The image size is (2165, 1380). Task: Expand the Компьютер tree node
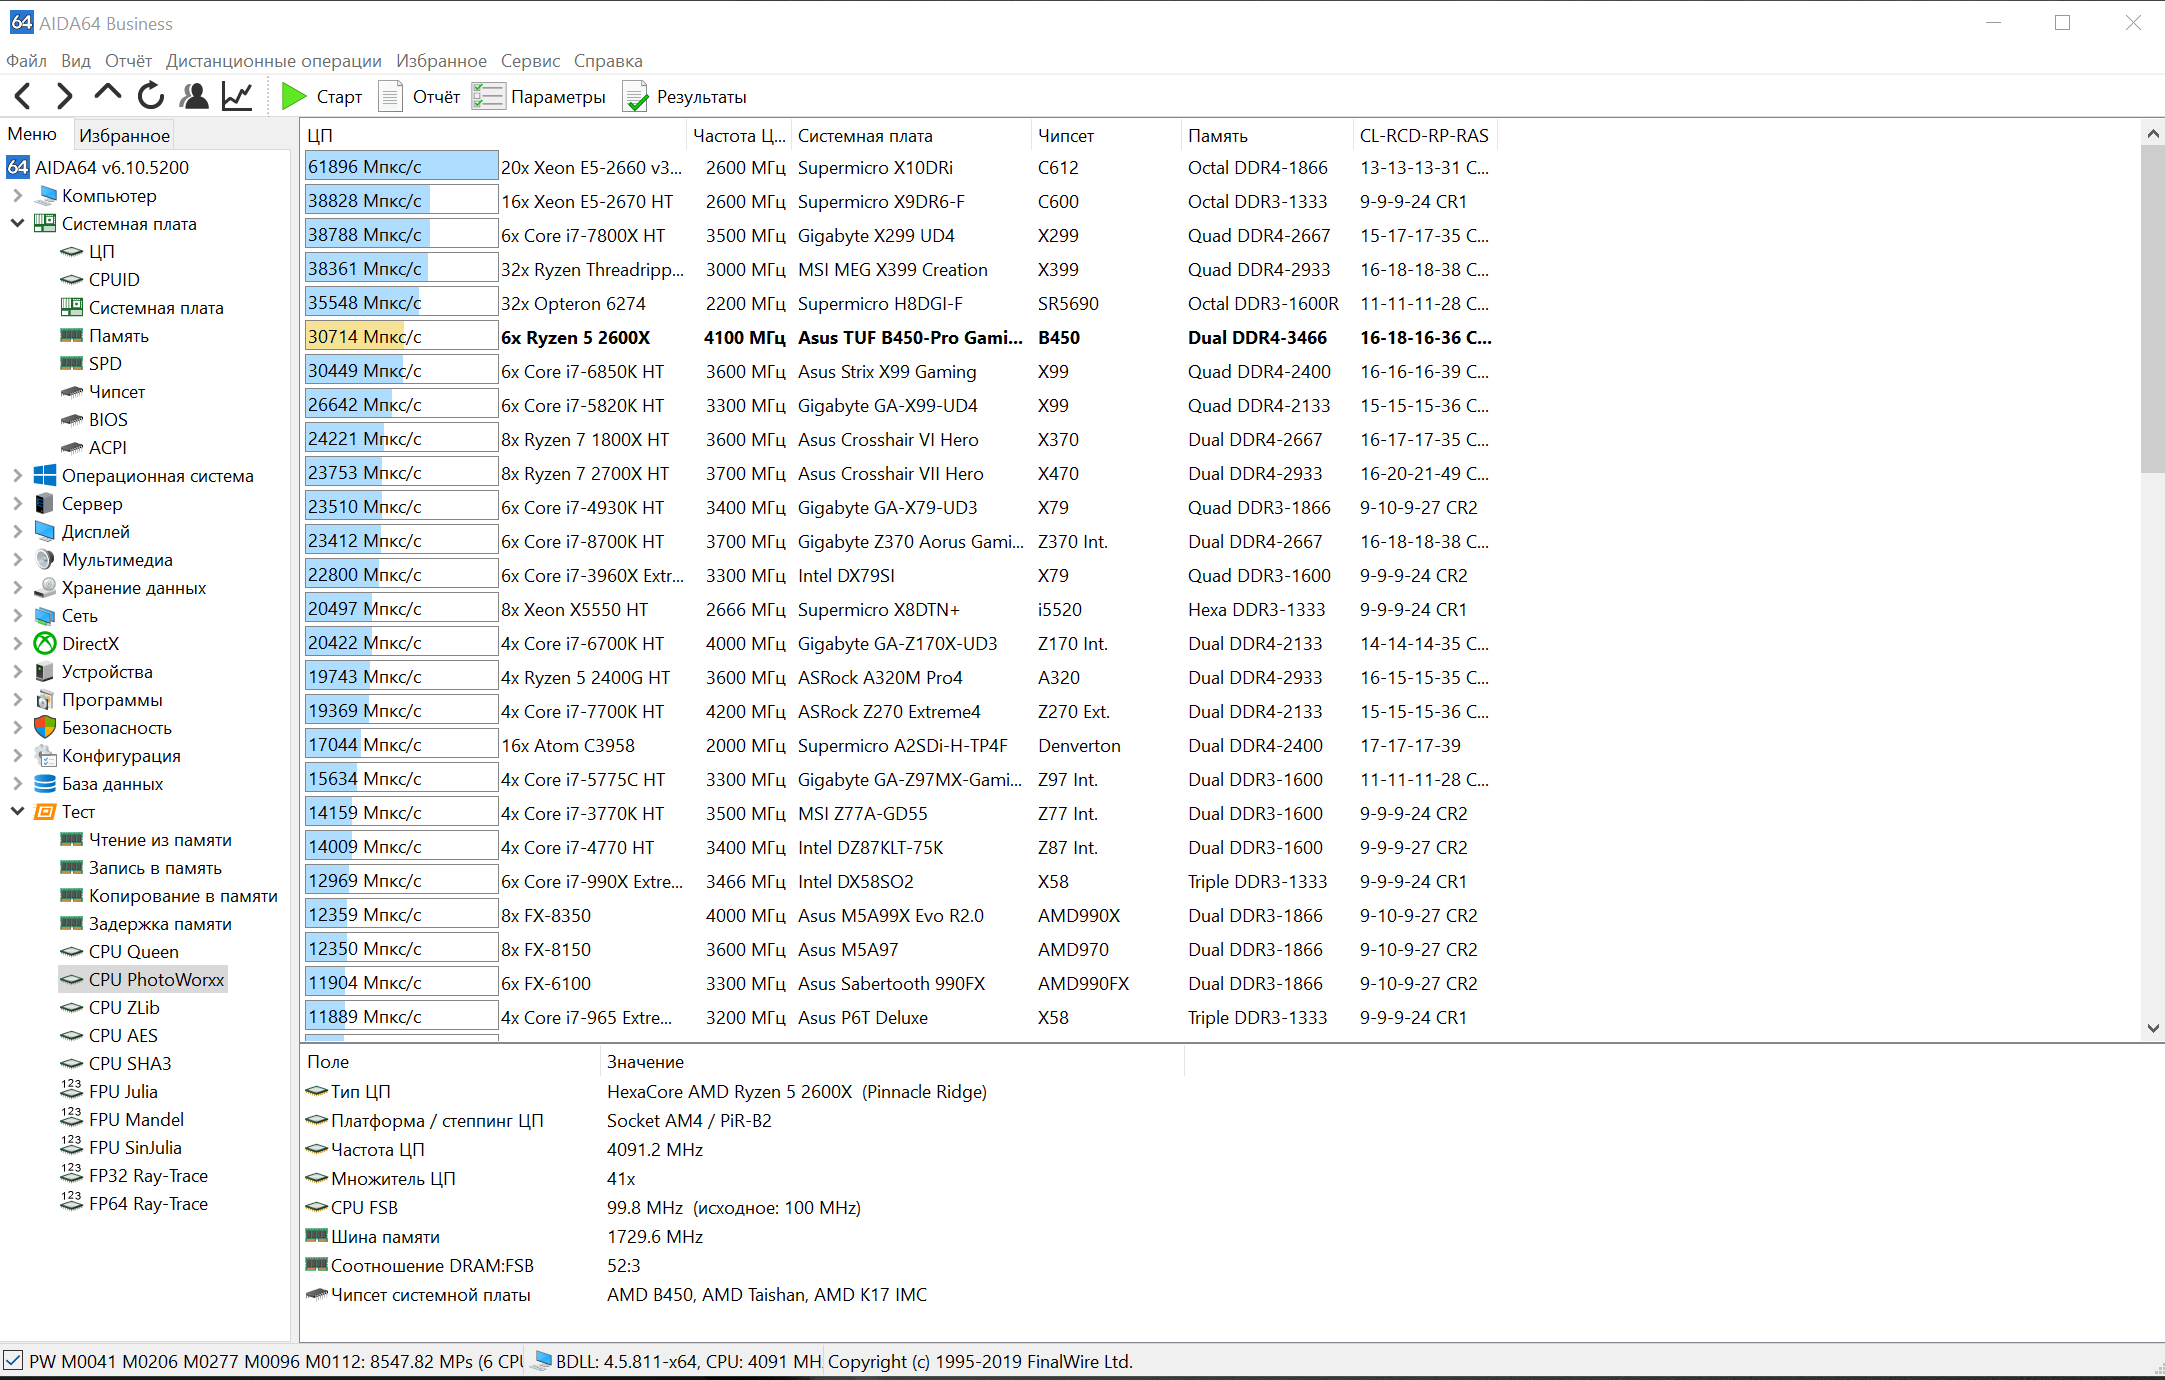17,195
